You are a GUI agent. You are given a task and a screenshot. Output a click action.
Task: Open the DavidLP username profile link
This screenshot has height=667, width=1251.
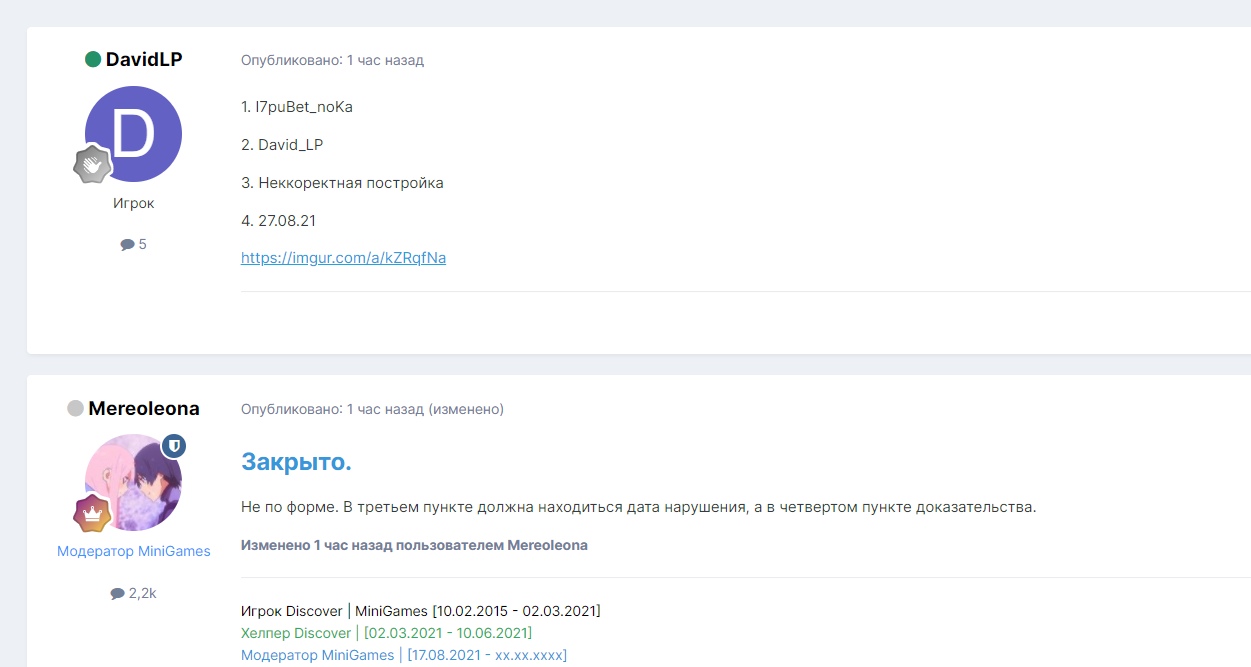(x=144, y=60)
